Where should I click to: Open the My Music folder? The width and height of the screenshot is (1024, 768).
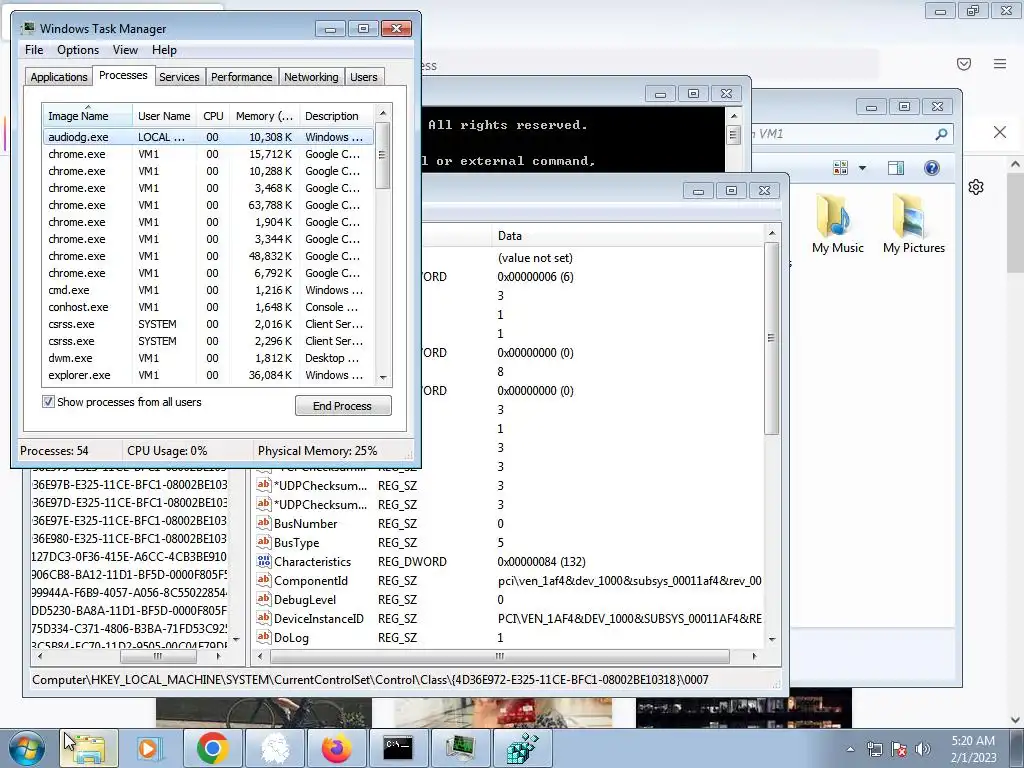point(837,223)
